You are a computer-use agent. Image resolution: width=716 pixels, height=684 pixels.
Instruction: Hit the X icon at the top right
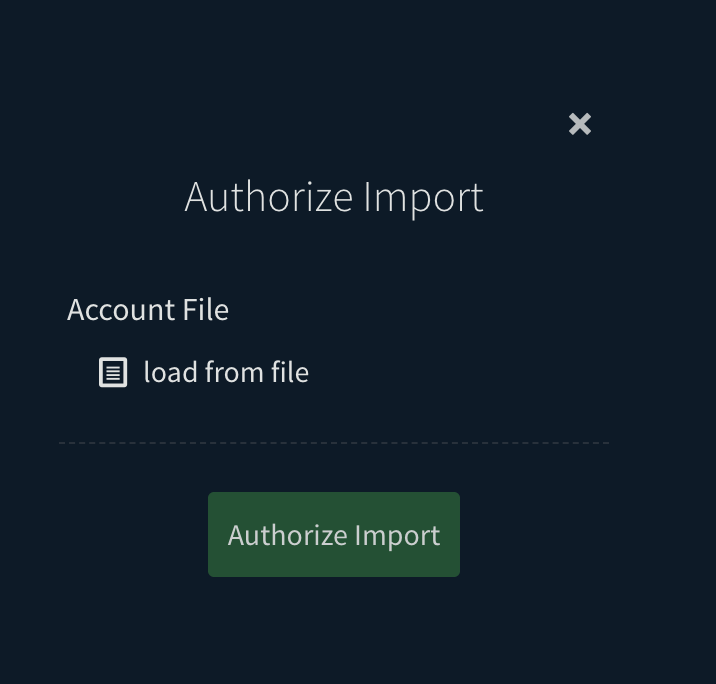pyautogui.click(x=580, y=124)
